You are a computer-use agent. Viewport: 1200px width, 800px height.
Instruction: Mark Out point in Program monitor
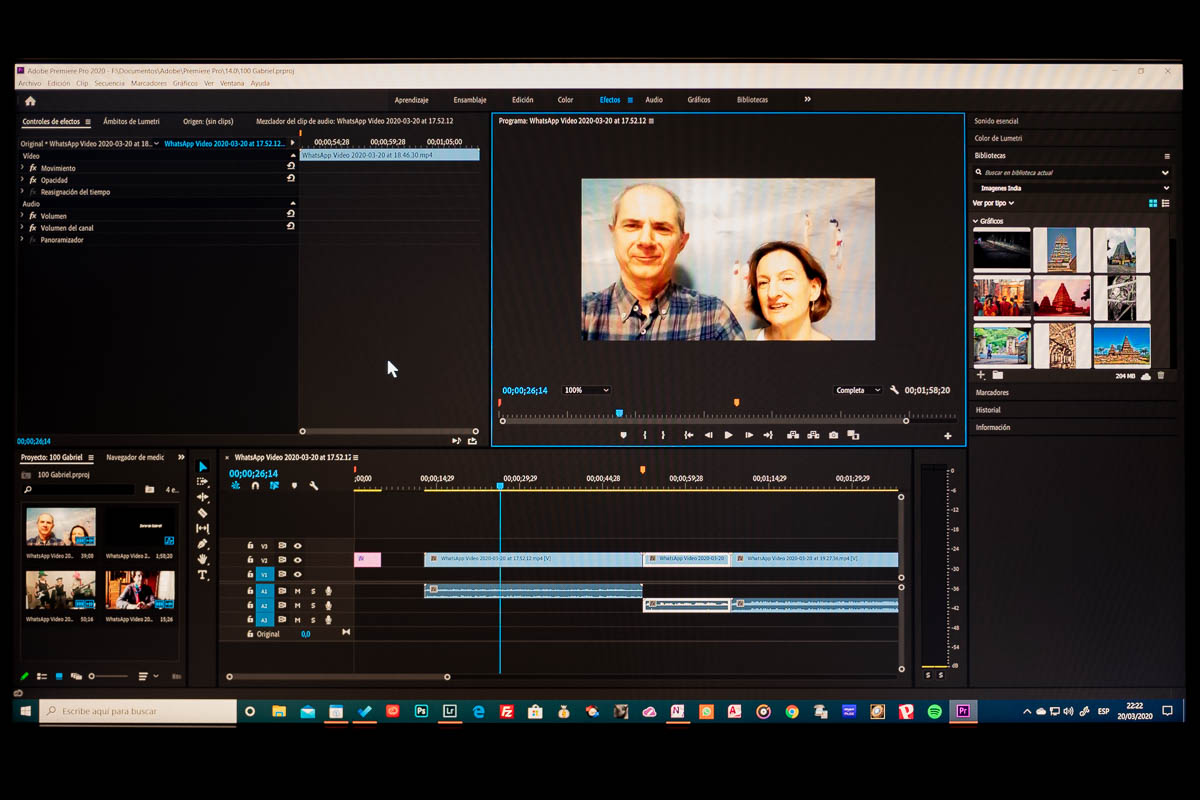pyautogui.click(x=662, y=435)
